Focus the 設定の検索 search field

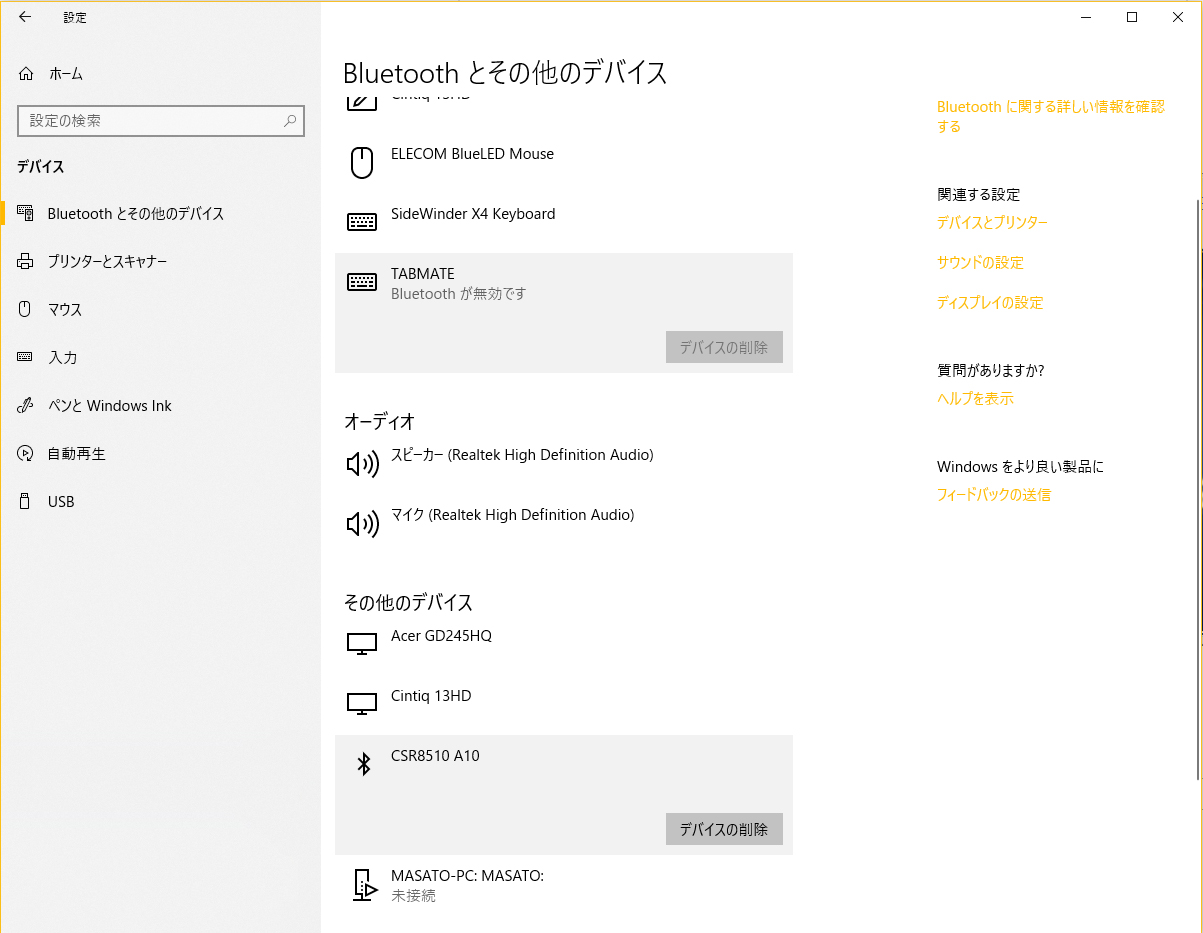coord(150,121)
